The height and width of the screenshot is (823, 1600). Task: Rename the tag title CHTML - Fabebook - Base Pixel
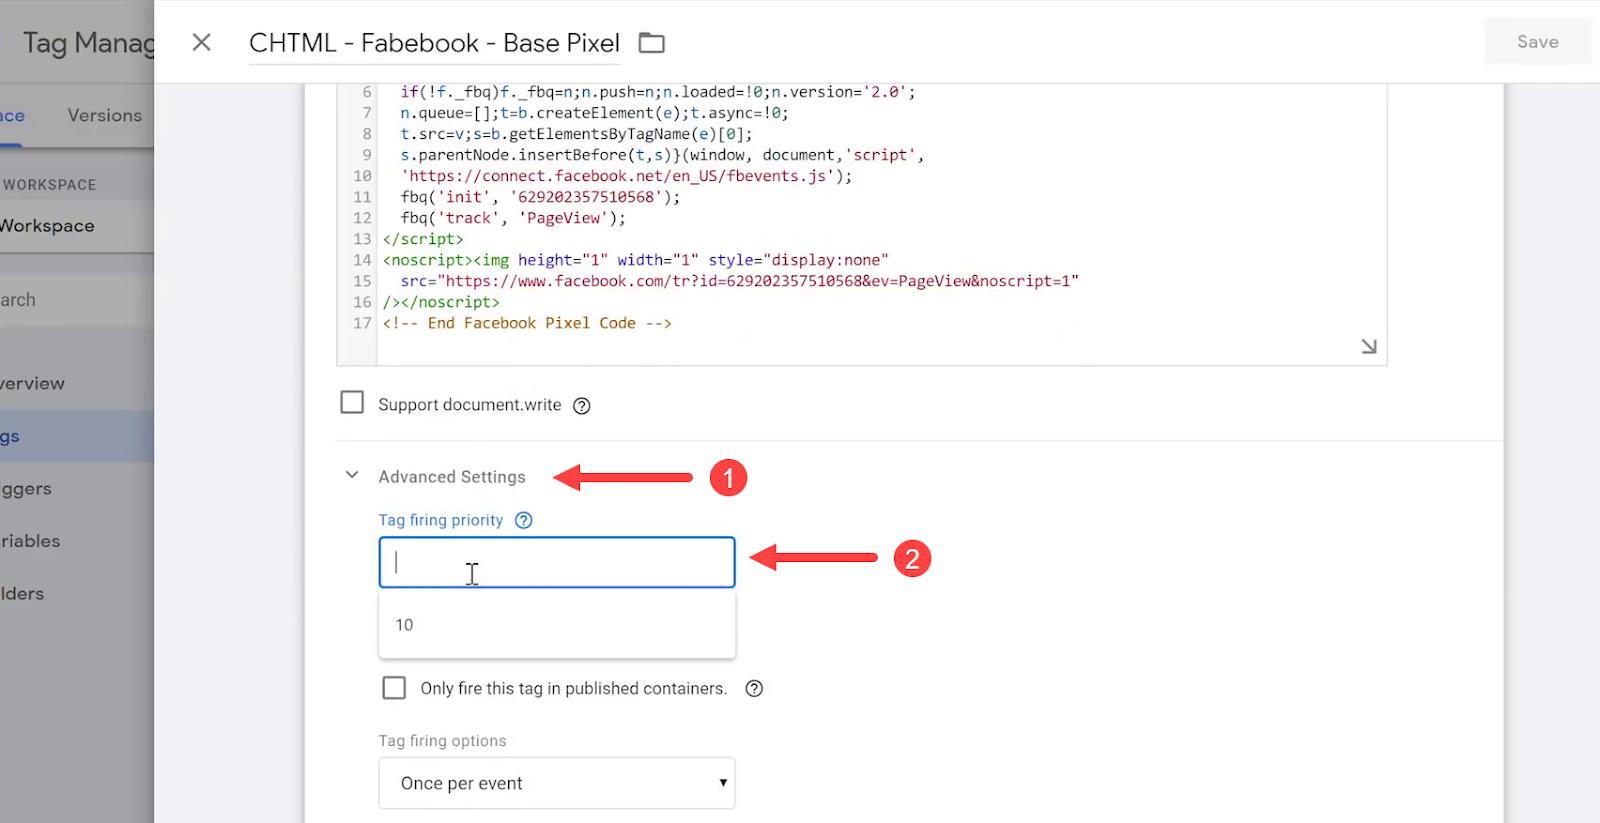tap(434, 43)
